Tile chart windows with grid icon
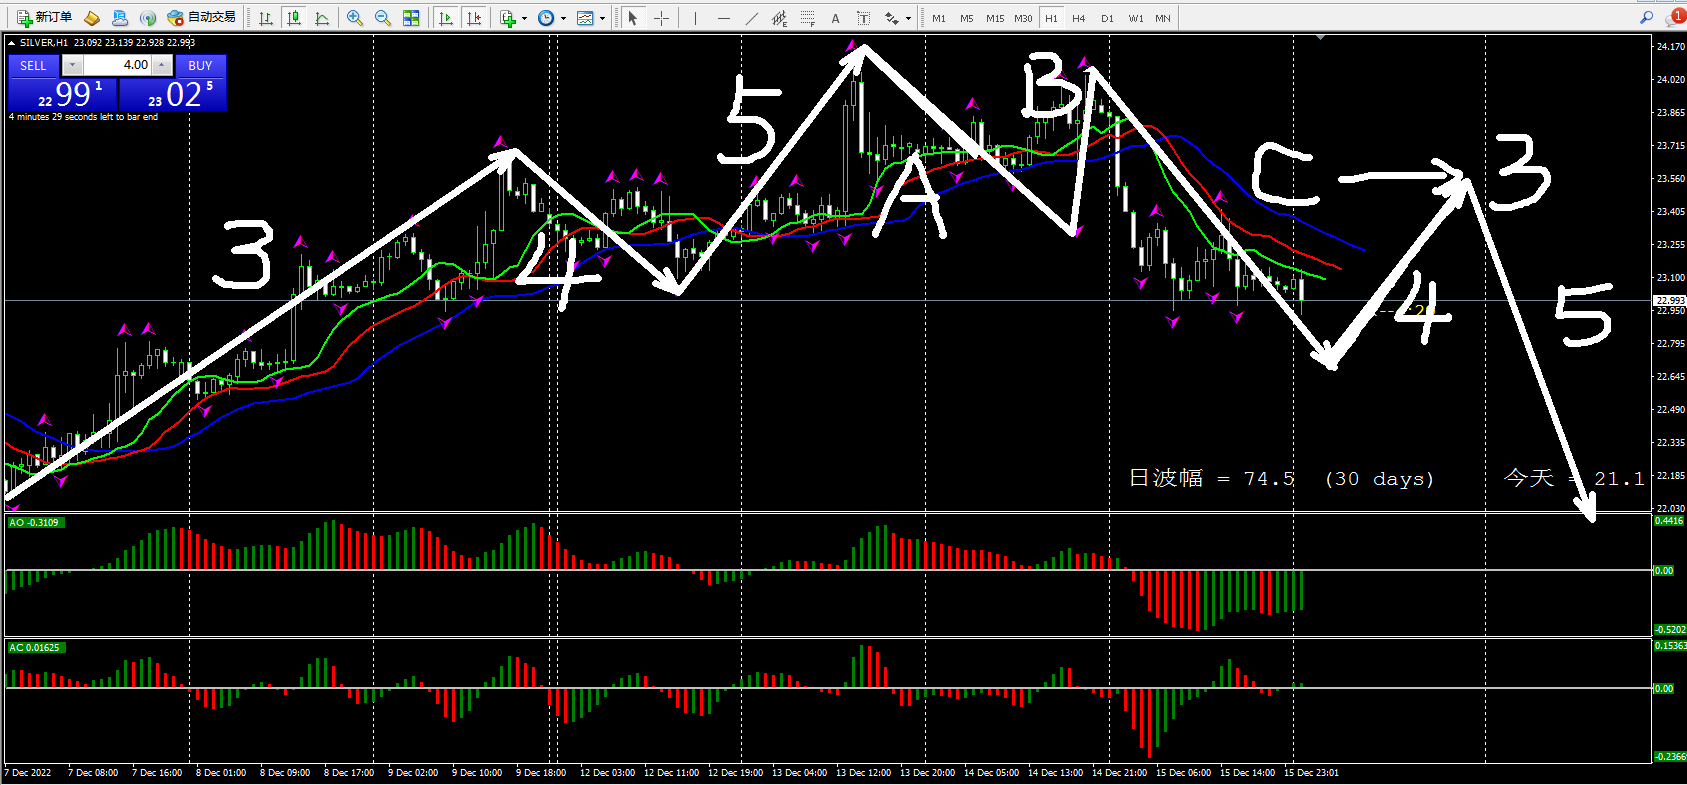 (x=411, y=18)
